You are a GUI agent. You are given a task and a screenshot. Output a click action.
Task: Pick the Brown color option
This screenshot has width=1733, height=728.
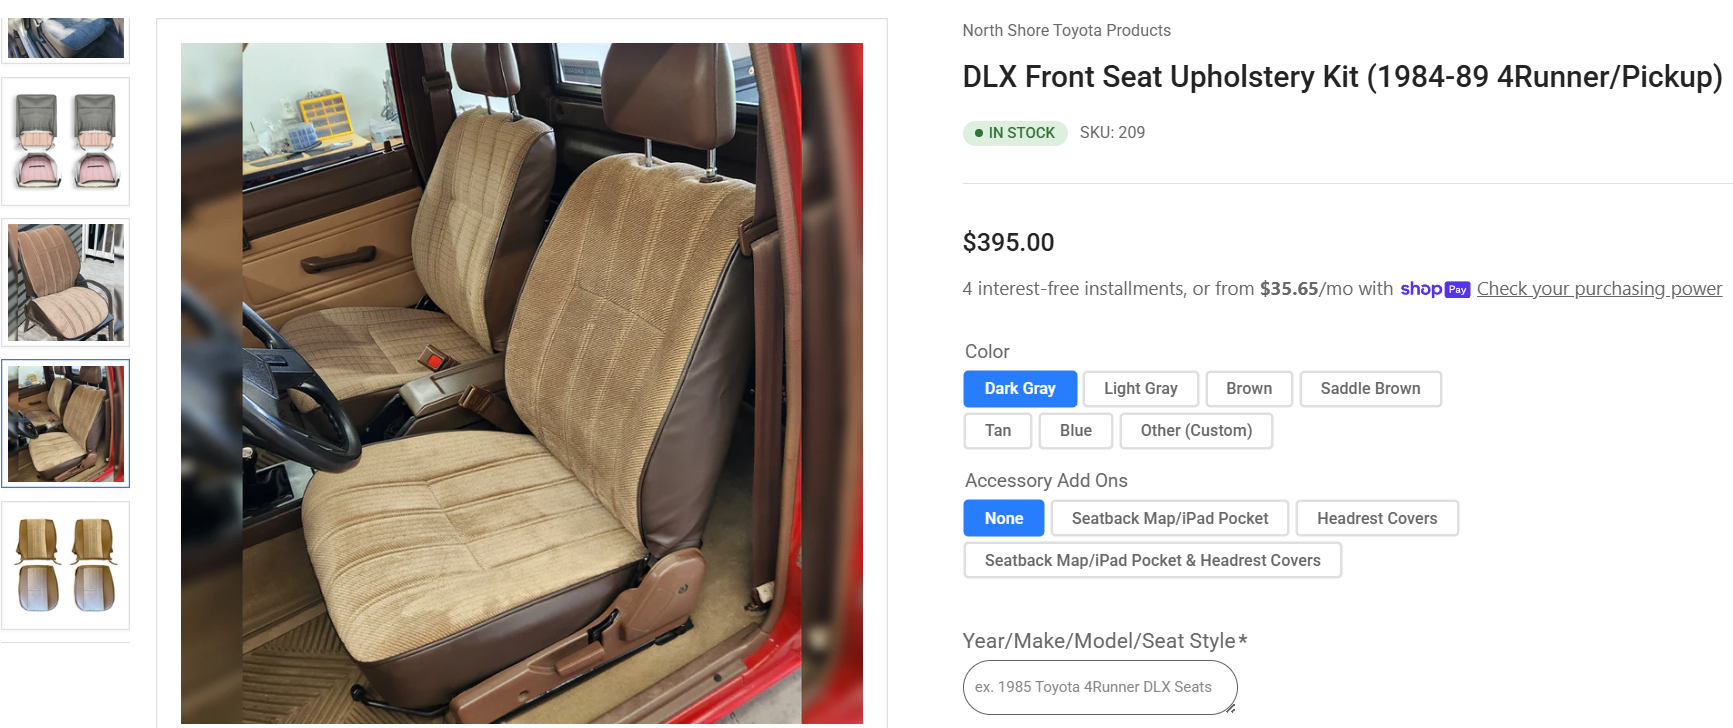1249,389
